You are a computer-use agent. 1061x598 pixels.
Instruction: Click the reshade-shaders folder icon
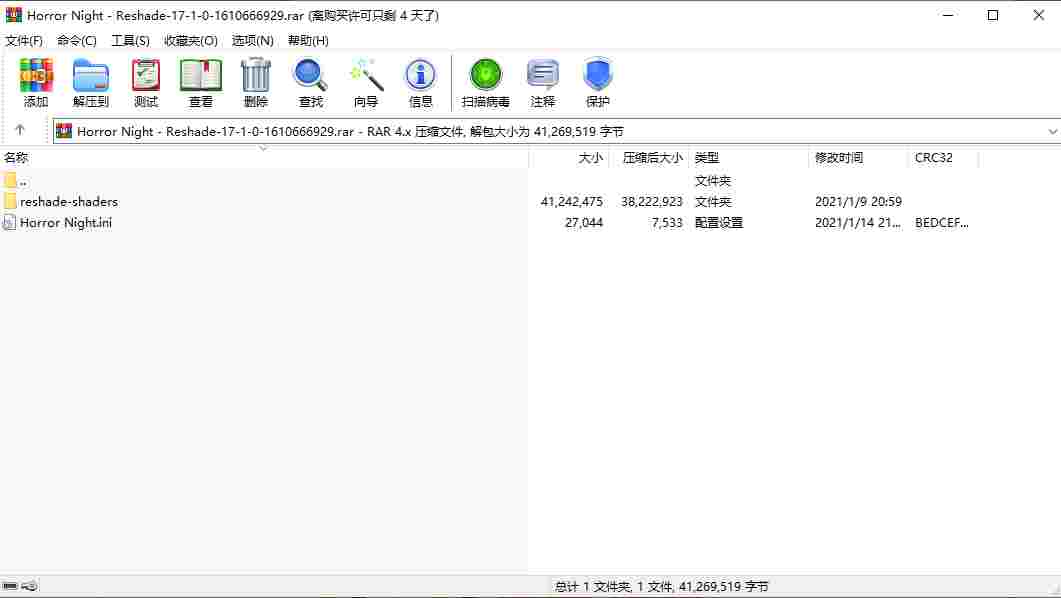tap(9, 201)
